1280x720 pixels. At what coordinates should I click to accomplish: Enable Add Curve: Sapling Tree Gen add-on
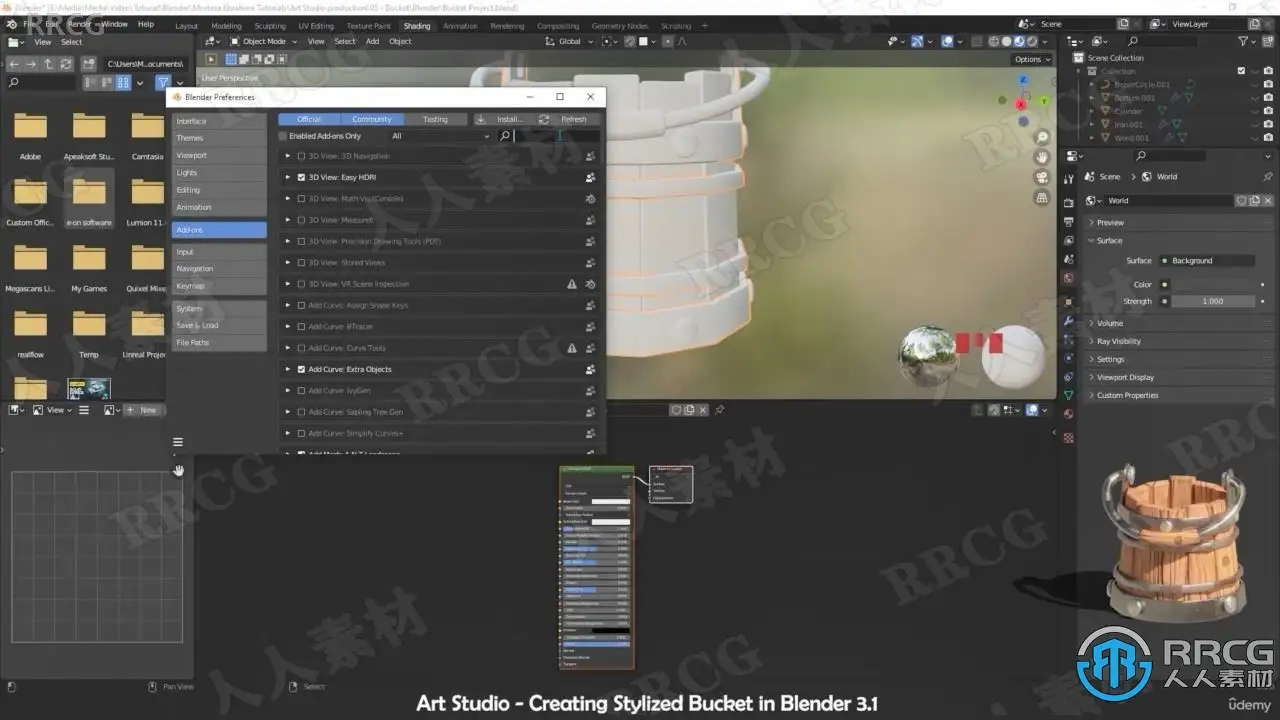(x=301, y=412)
